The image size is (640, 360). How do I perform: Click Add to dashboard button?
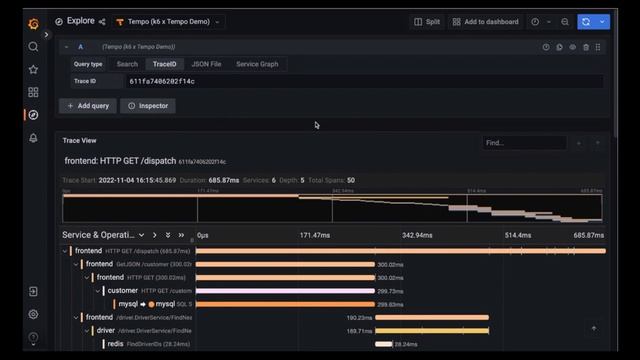point(486,22)
